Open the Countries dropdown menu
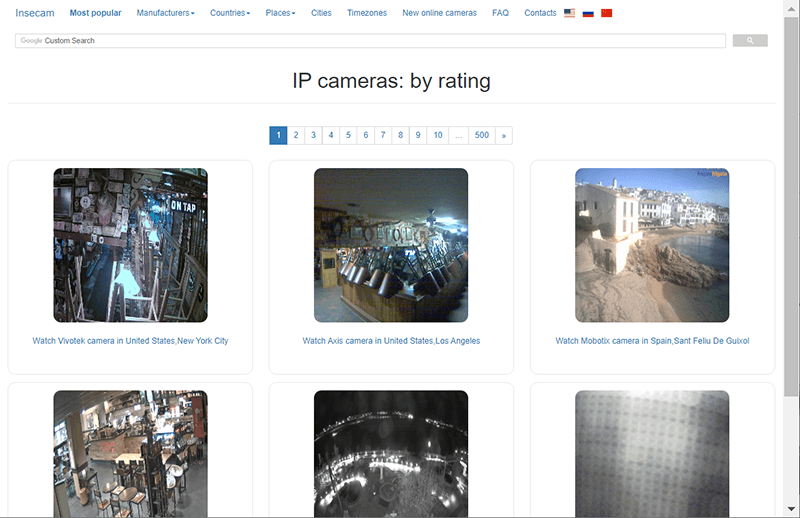This screenshot has width=800, height=518. (x=230, y=13)
